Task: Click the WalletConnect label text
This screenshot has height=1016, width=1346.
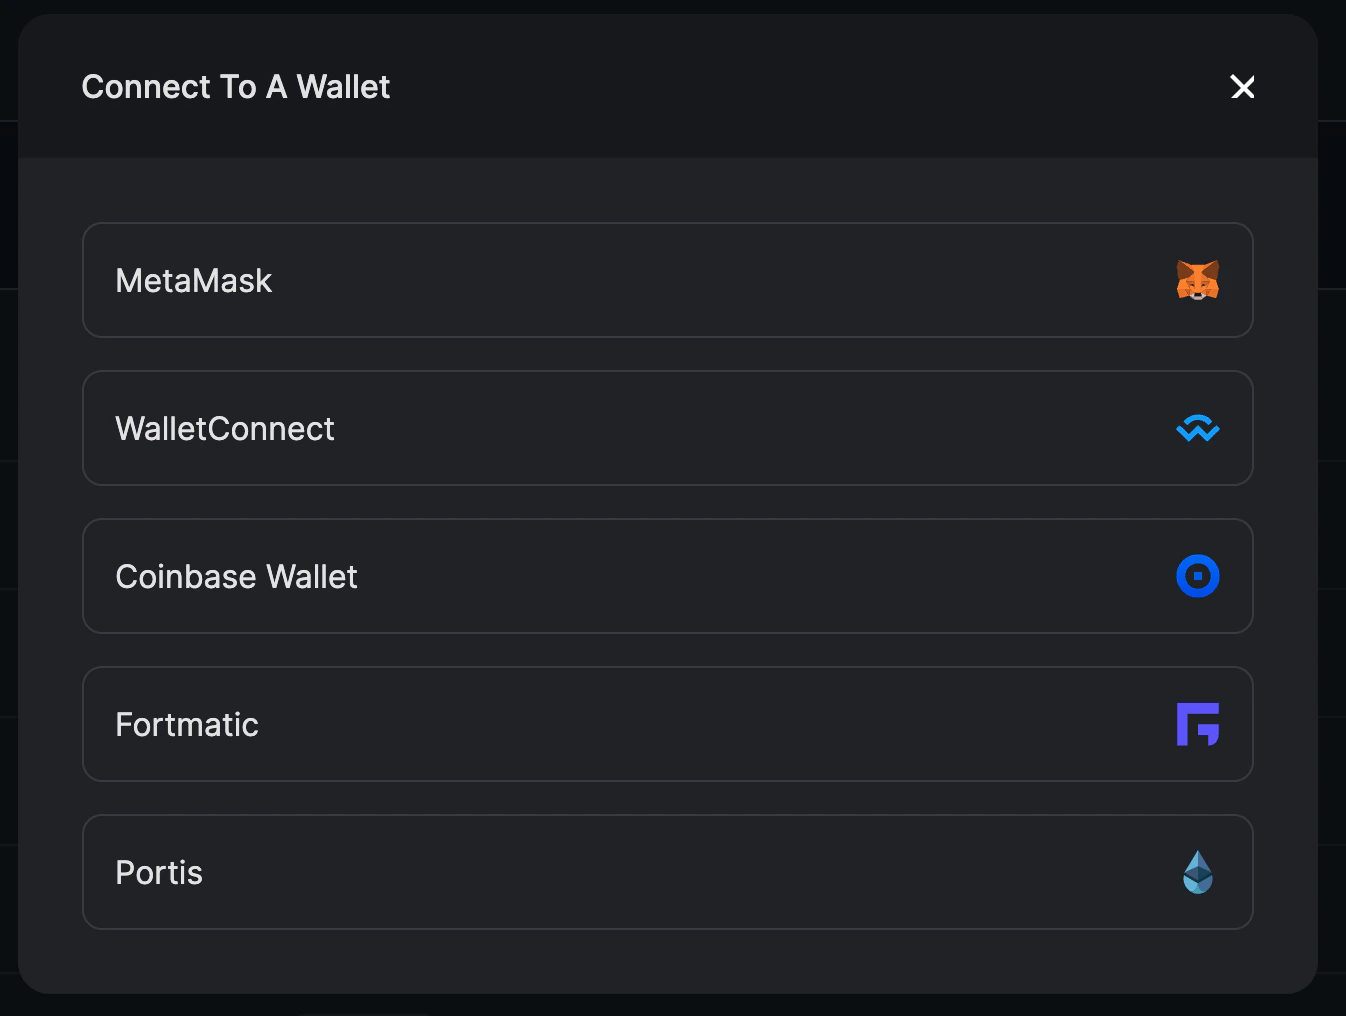Action: click(x=224, y=428)
